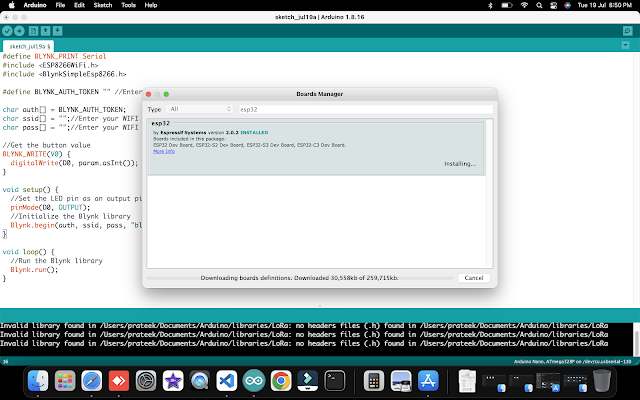Click the Open sketch toolbar icon
The height and width of the screenshot is (400, 640).
(x=47, y=32)
